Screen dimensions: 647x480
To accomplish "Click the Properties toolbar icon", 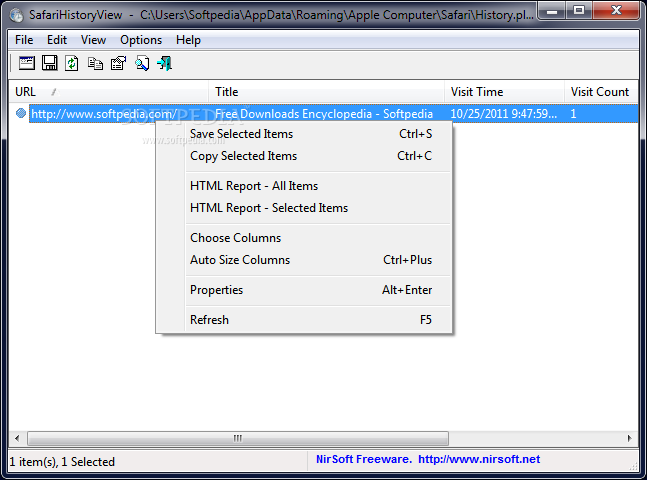I will [x=118, y=63].
